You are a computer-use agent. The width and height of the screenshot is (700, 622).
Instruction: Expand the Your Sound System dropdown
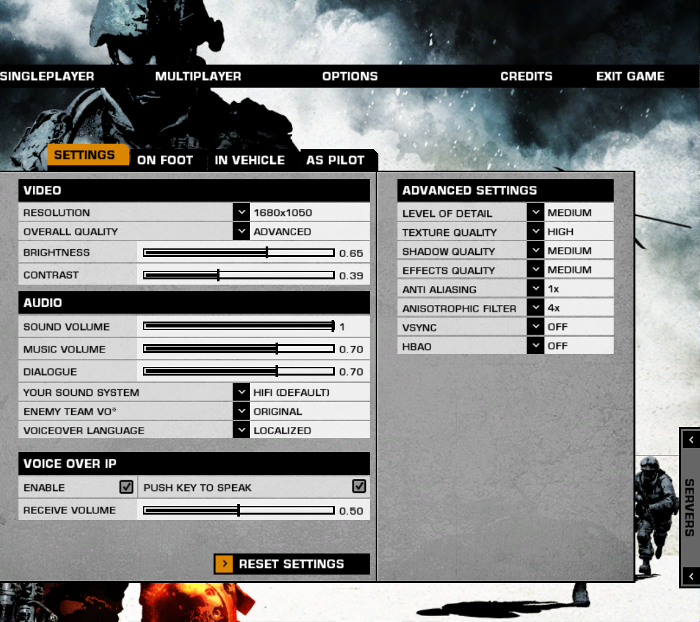tap(241, 392)
